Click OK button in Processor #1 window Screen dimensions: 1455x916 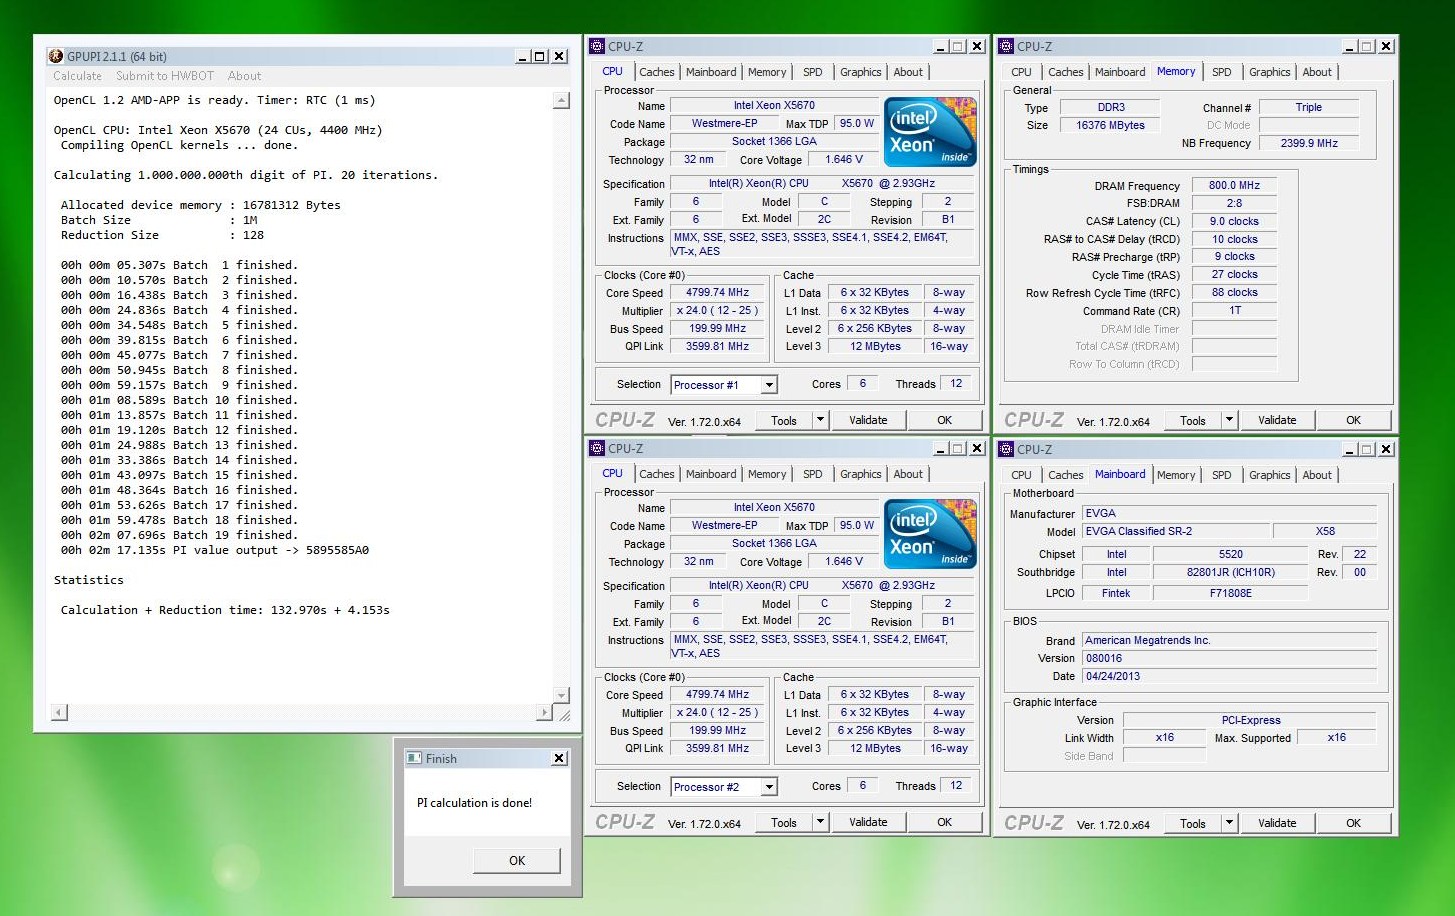coord(945,420)
